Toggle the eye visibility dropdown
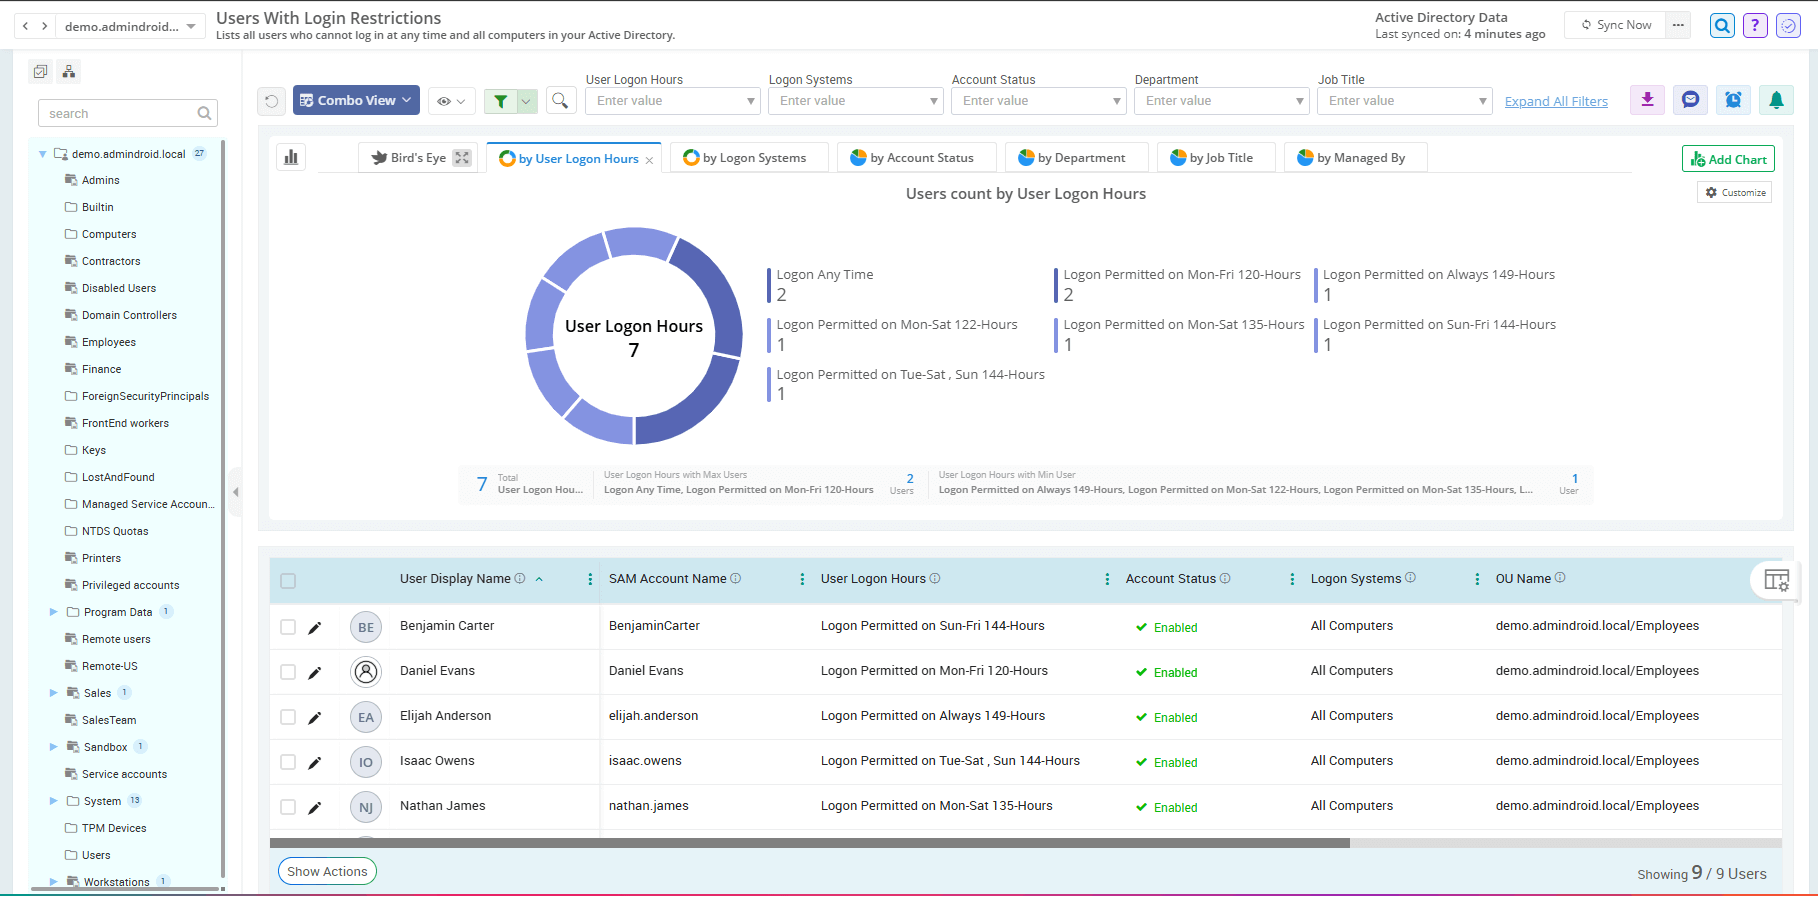1818x898 pixels. pyautogui.click(x=451, y=101)
